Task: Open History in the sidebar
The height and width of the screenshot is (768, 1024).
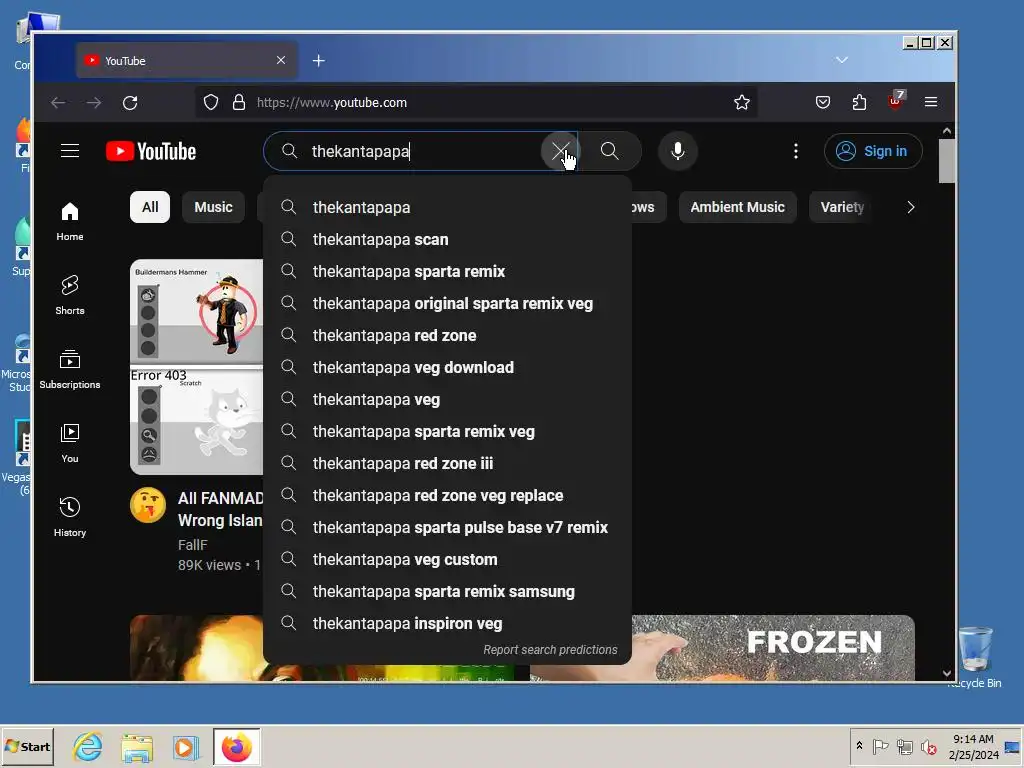Action: click(x=70, y=517)
